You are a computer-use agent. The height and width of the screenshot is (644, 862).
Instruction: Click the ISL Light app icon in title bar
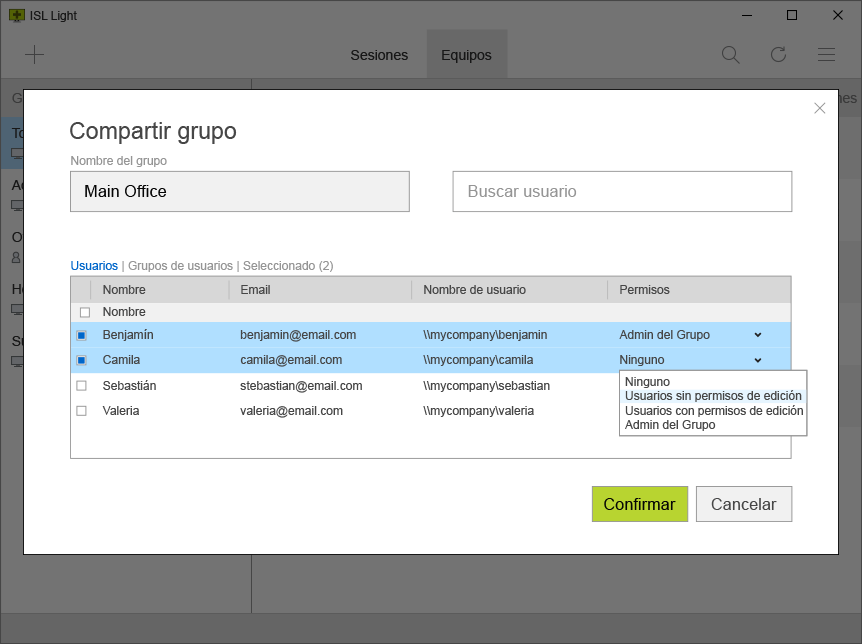[x=16, y=15]
